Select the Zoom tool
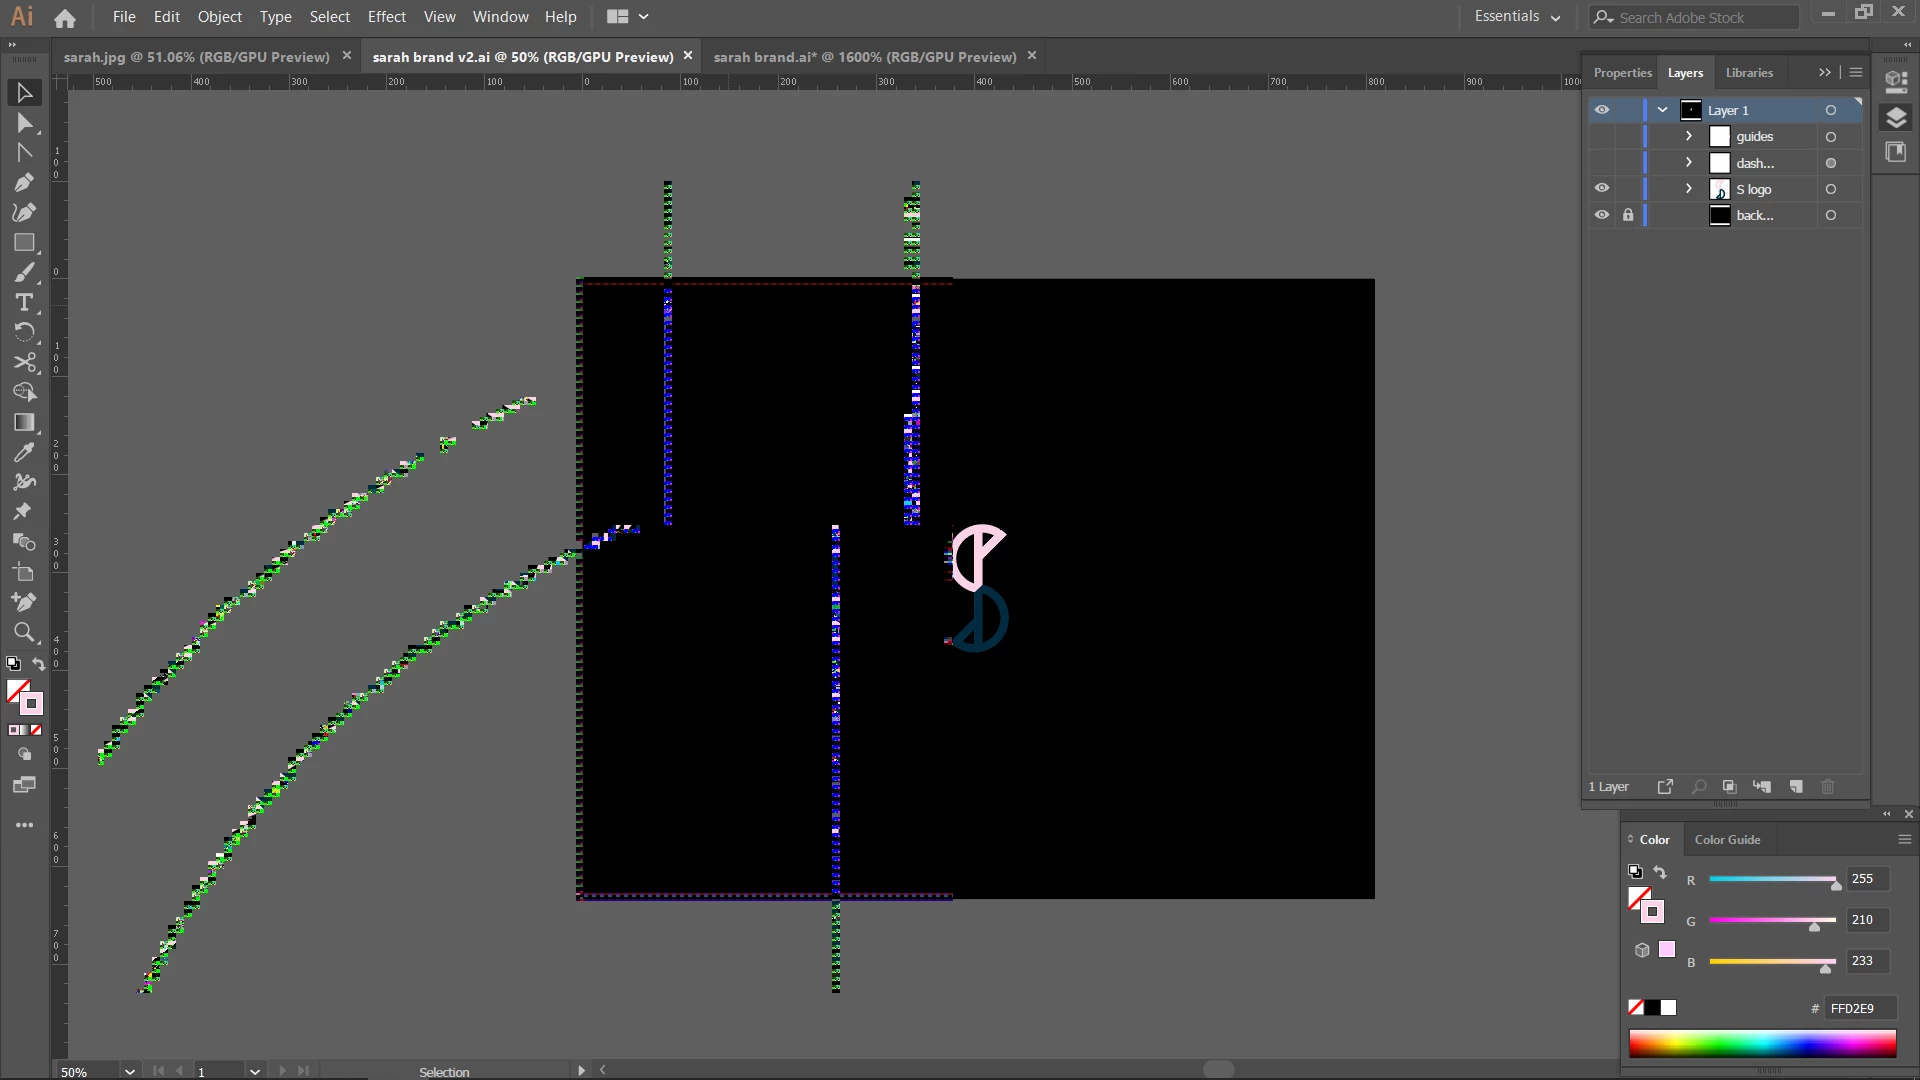The height and width of the screenshot is (1080, 1920). click(x=24, y=632)
